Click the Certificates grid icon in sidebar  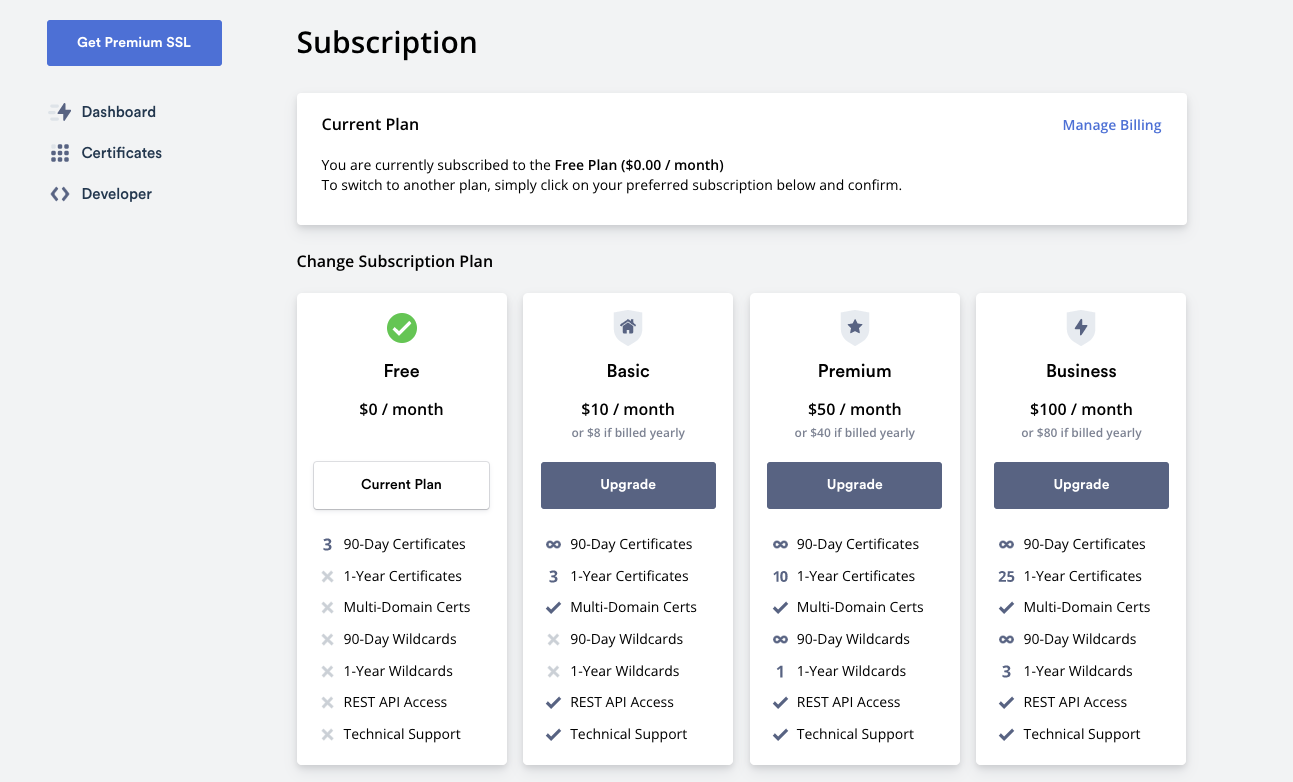coord(60,153)
